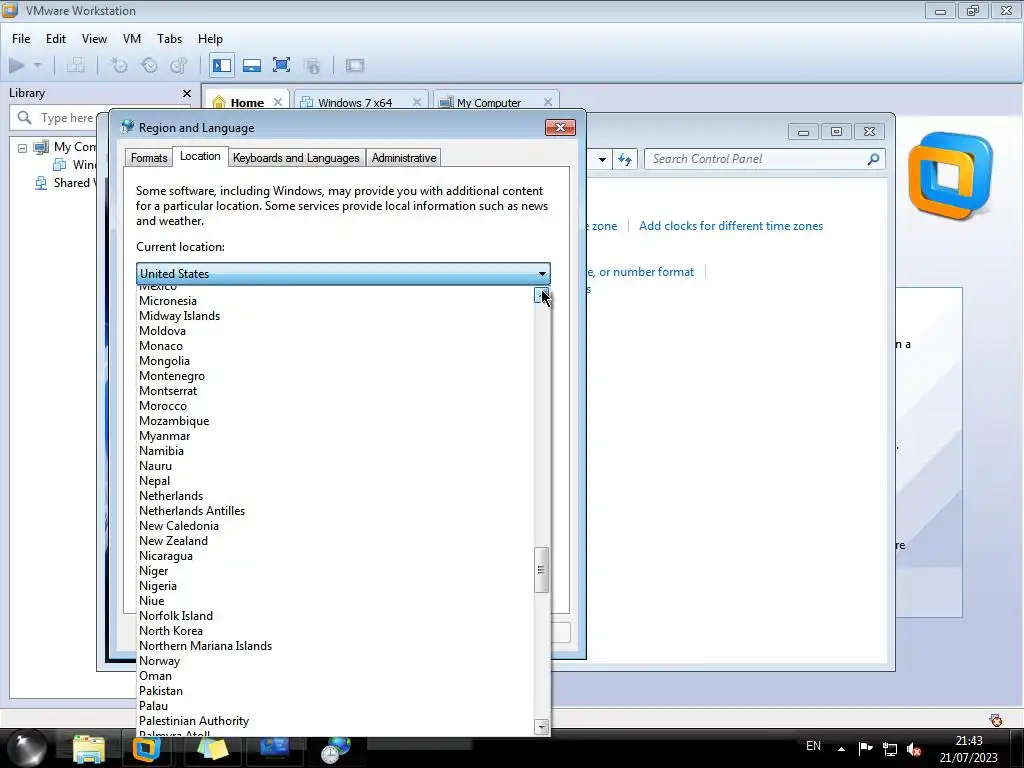Select New Zealand entry
Image resolution: width=1024 pixels, height=768 pixels.
click(x=336, y=541)
